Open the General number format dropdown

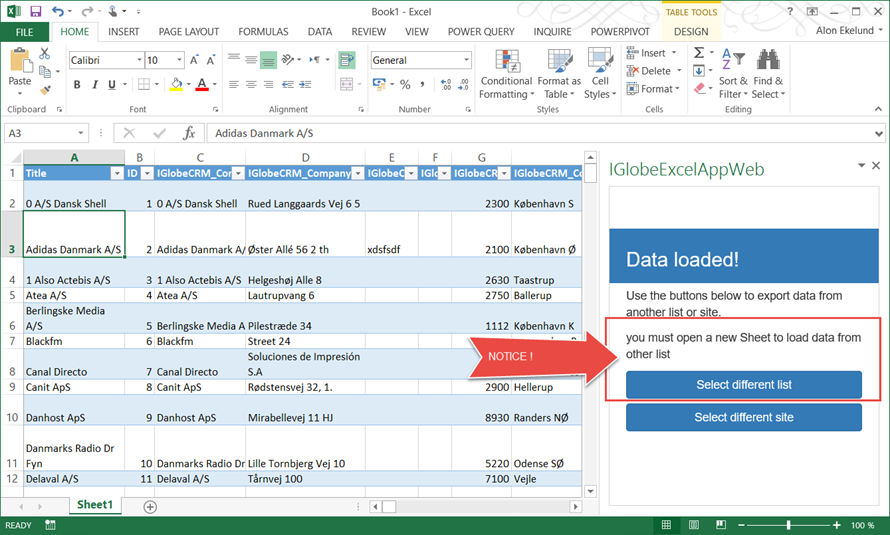(x=467, y=60)
